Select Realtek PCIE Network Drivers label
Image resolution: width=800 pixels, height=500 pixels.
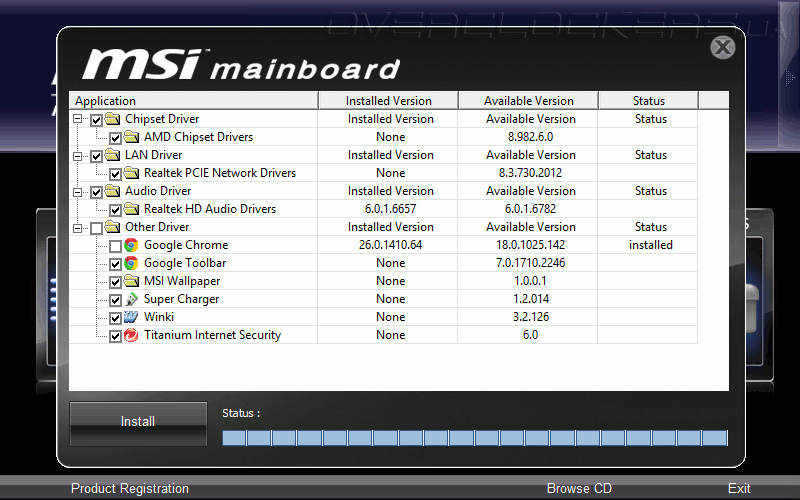[220, 173]
